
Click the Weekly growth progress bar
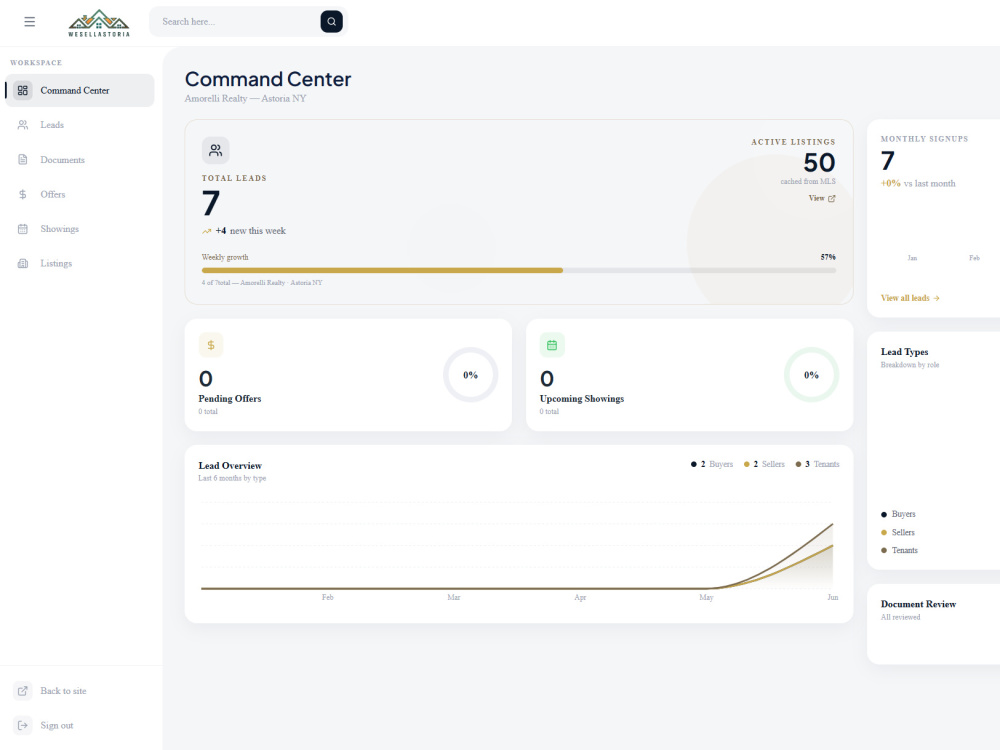coord(518,270)
